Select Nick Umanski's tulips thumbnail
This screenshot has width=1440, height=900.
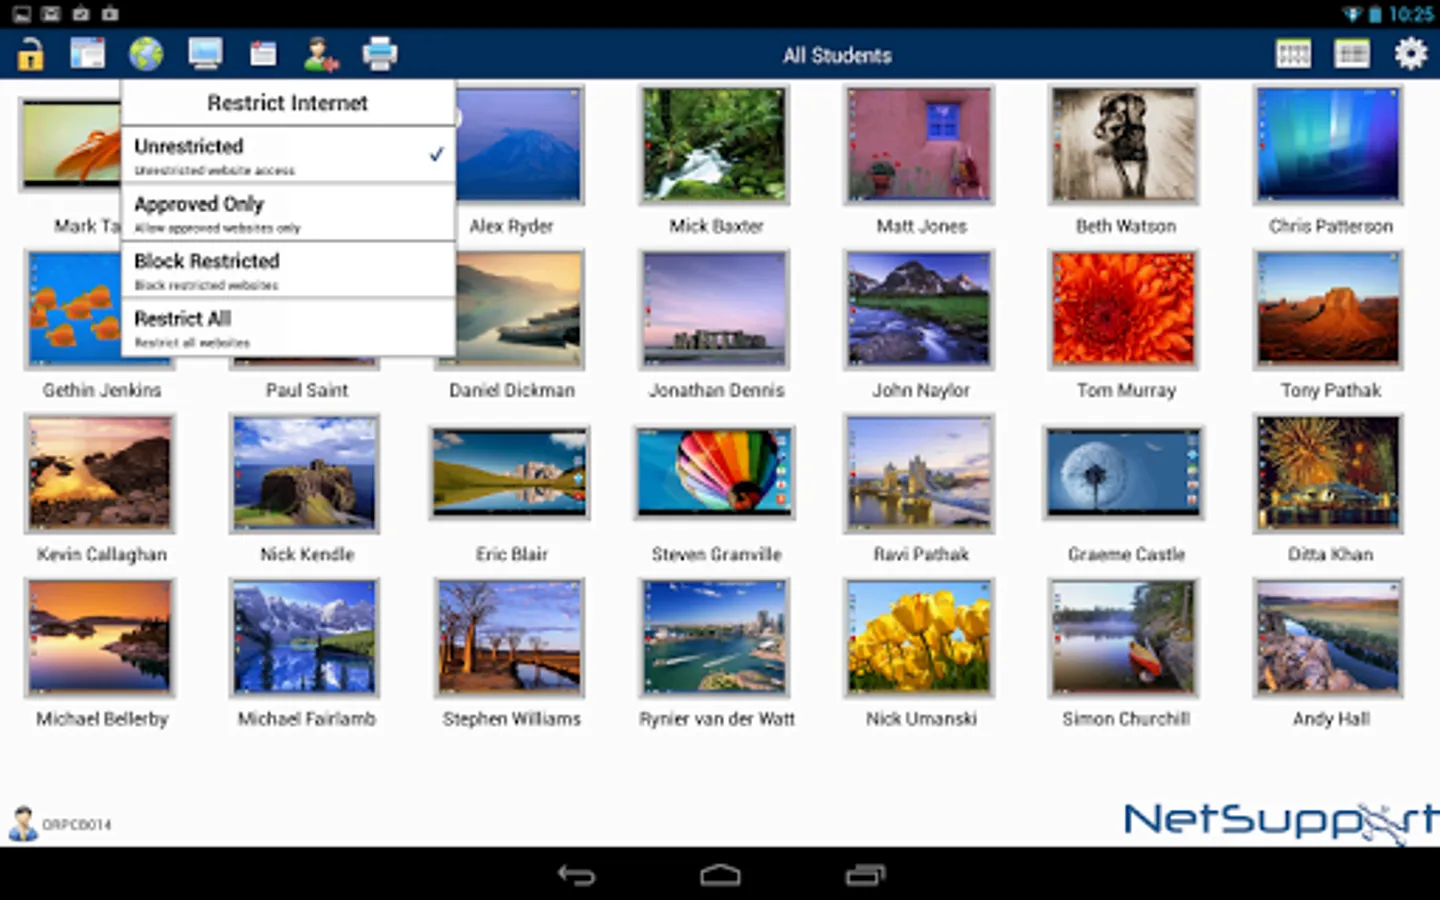point(920,637)
